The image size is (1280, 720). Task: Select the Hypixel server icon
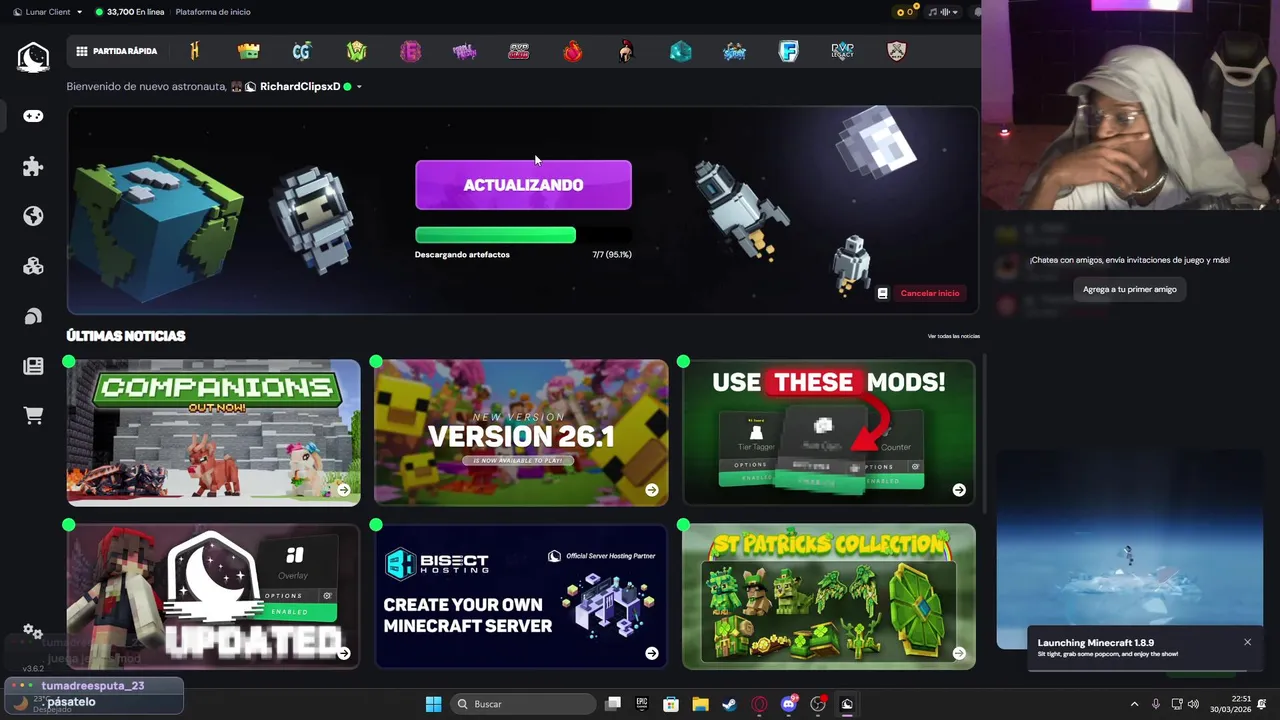tap(195, 51)
